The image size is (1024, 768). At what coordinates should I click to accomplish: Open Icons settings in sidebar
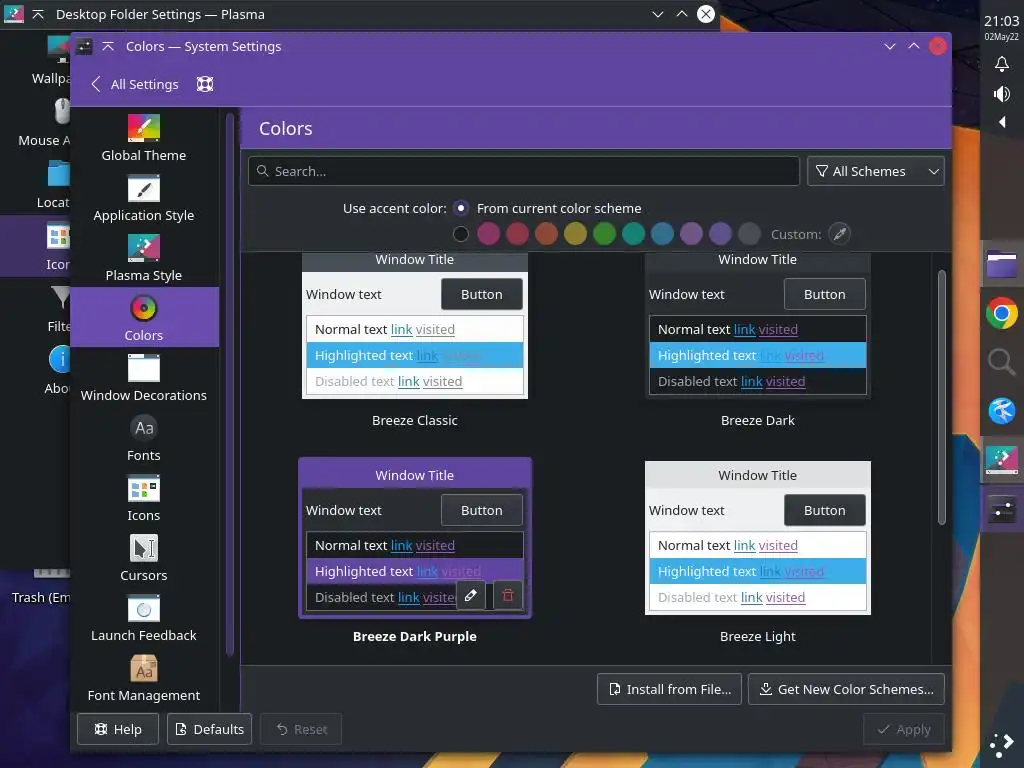point(144,498)
